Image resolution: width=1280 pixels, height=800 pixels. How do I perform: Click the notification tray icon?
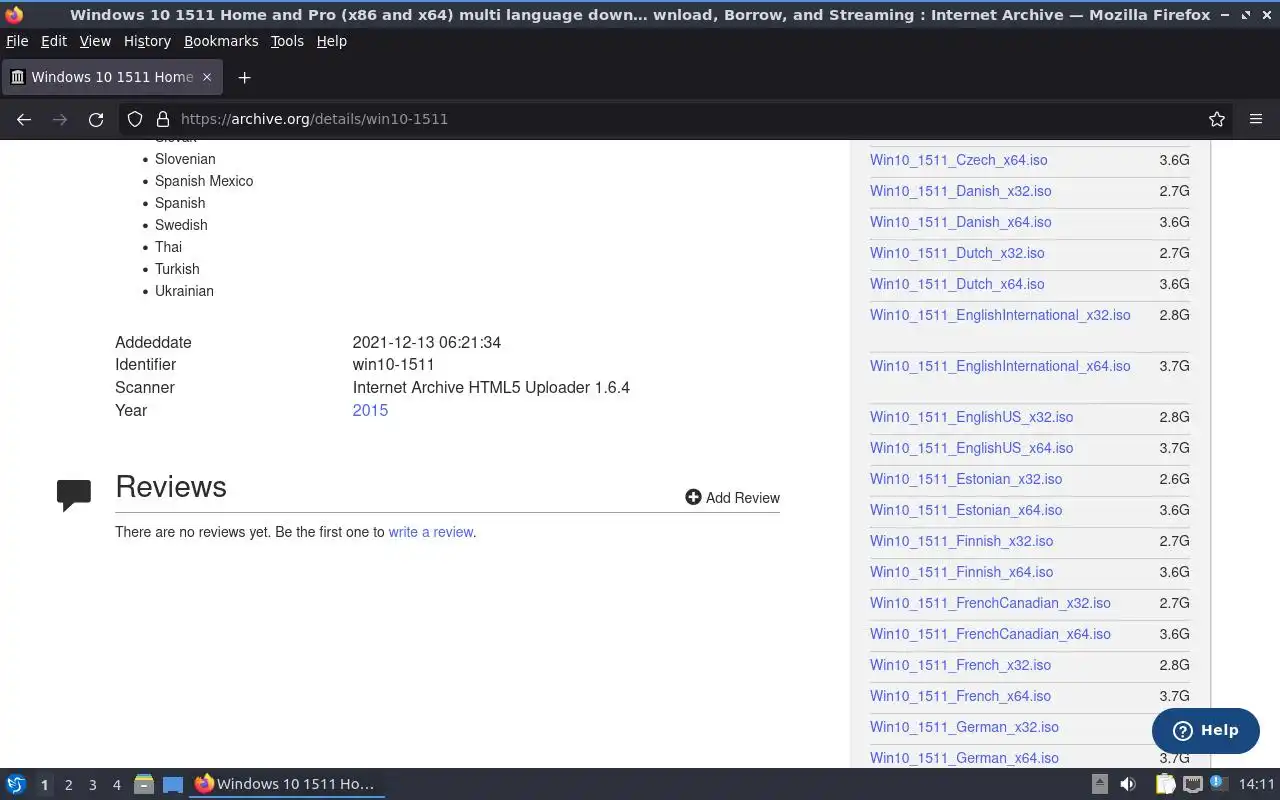pyautogui.click(x=1217, y=783)
